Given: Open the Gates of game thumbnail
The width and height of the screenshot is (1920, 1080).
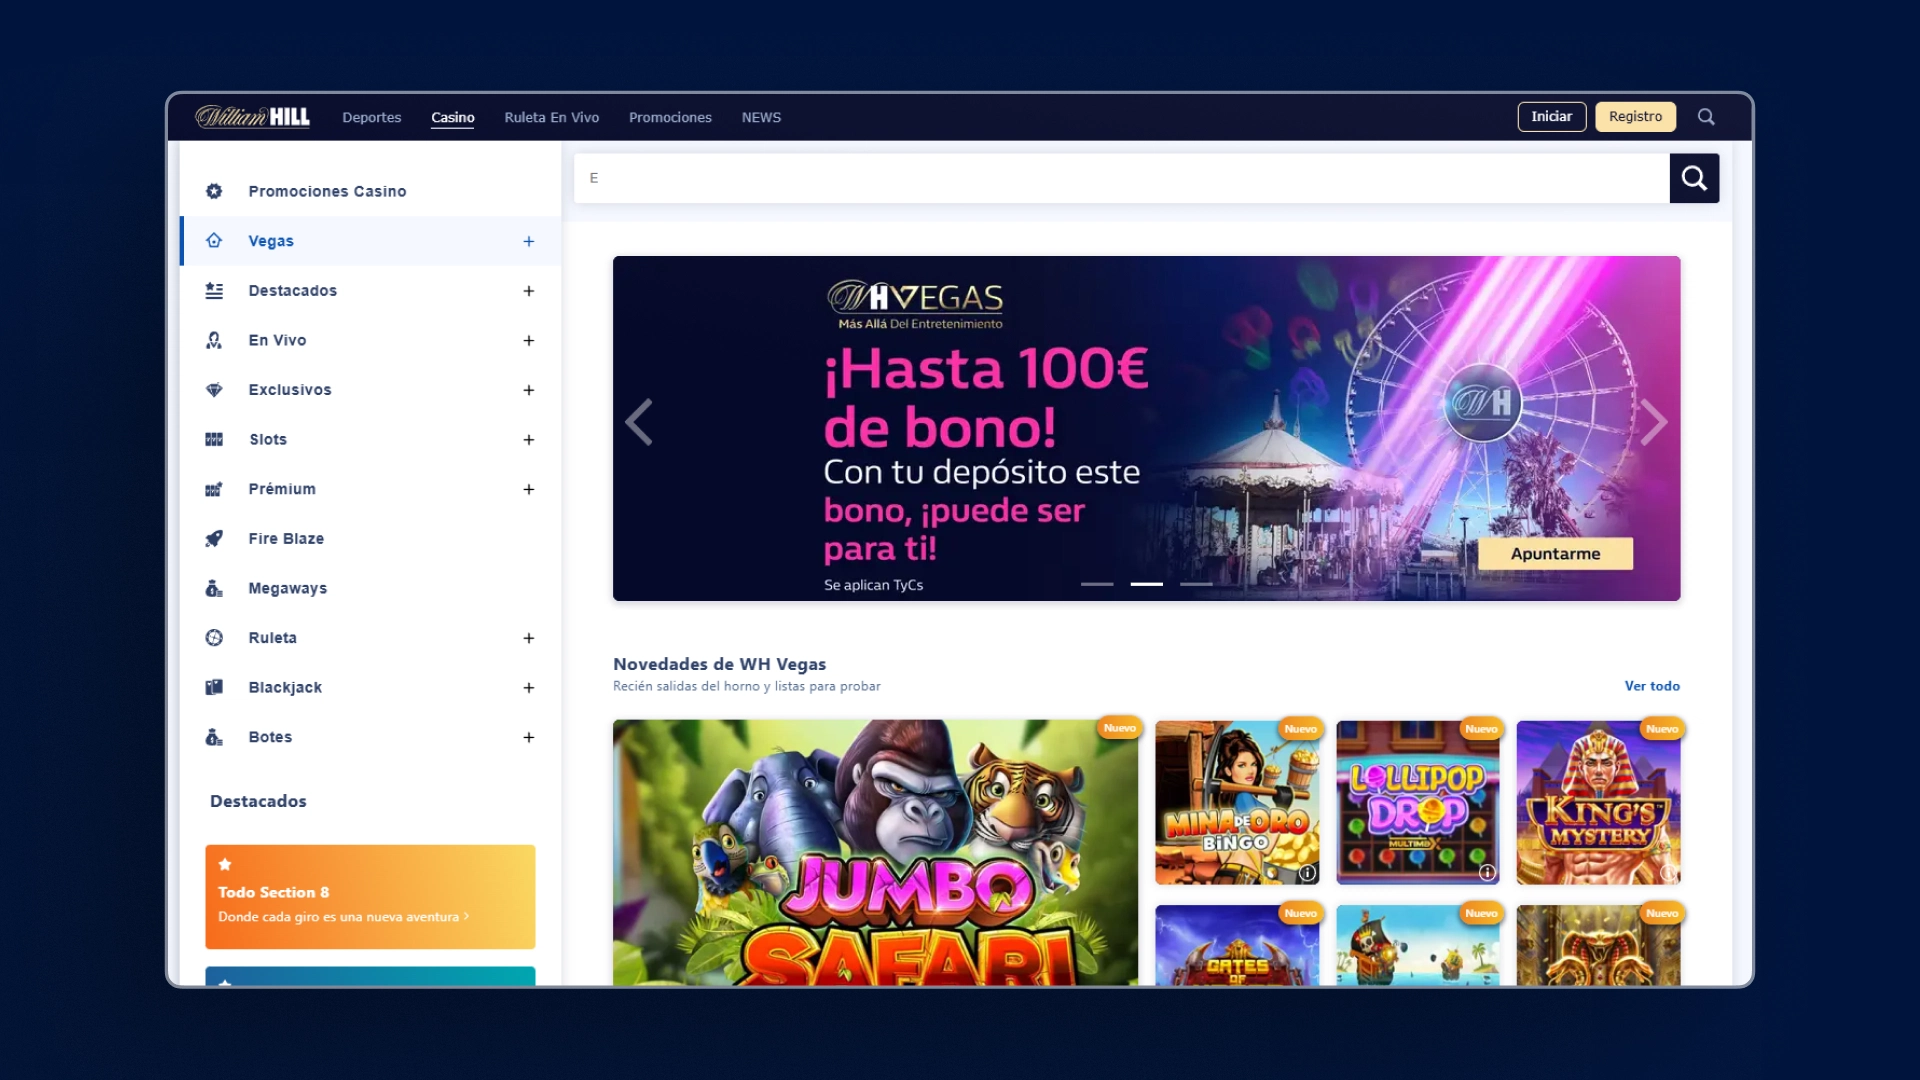Looking at the screenshot, I should (x=1237, y=945).
